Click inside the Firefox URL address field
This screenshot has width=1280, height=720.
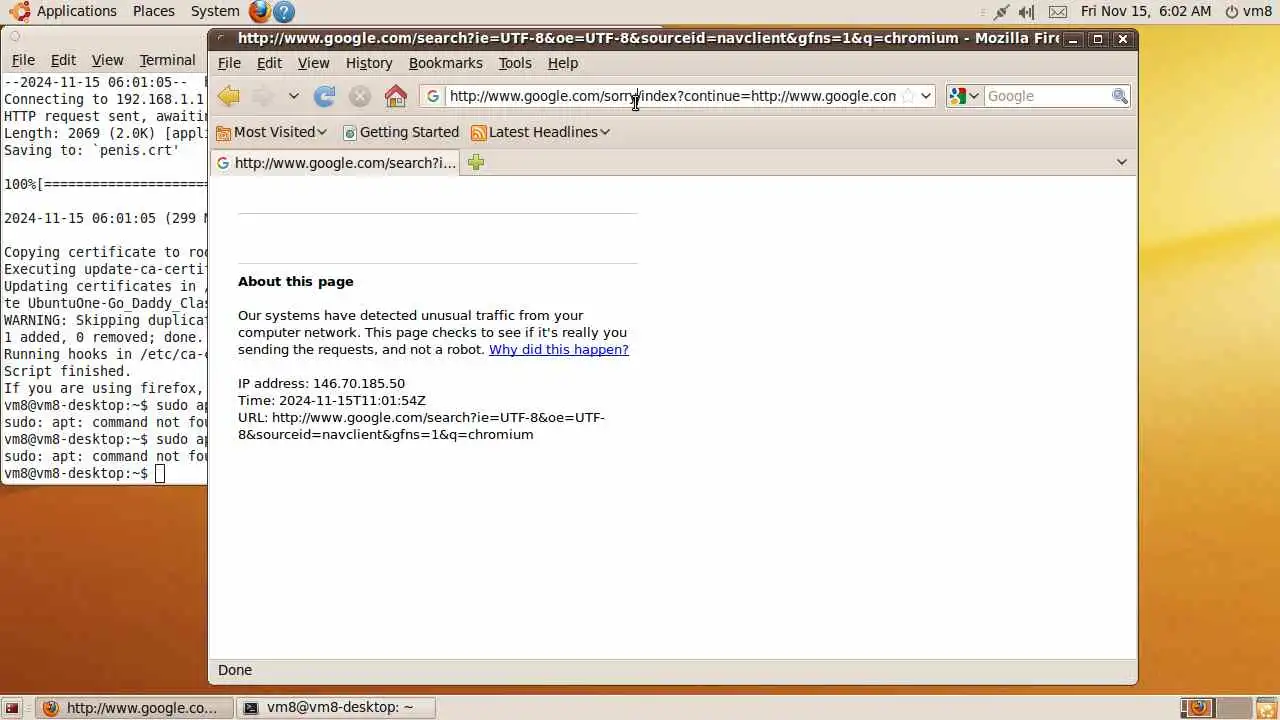[672, 96]
